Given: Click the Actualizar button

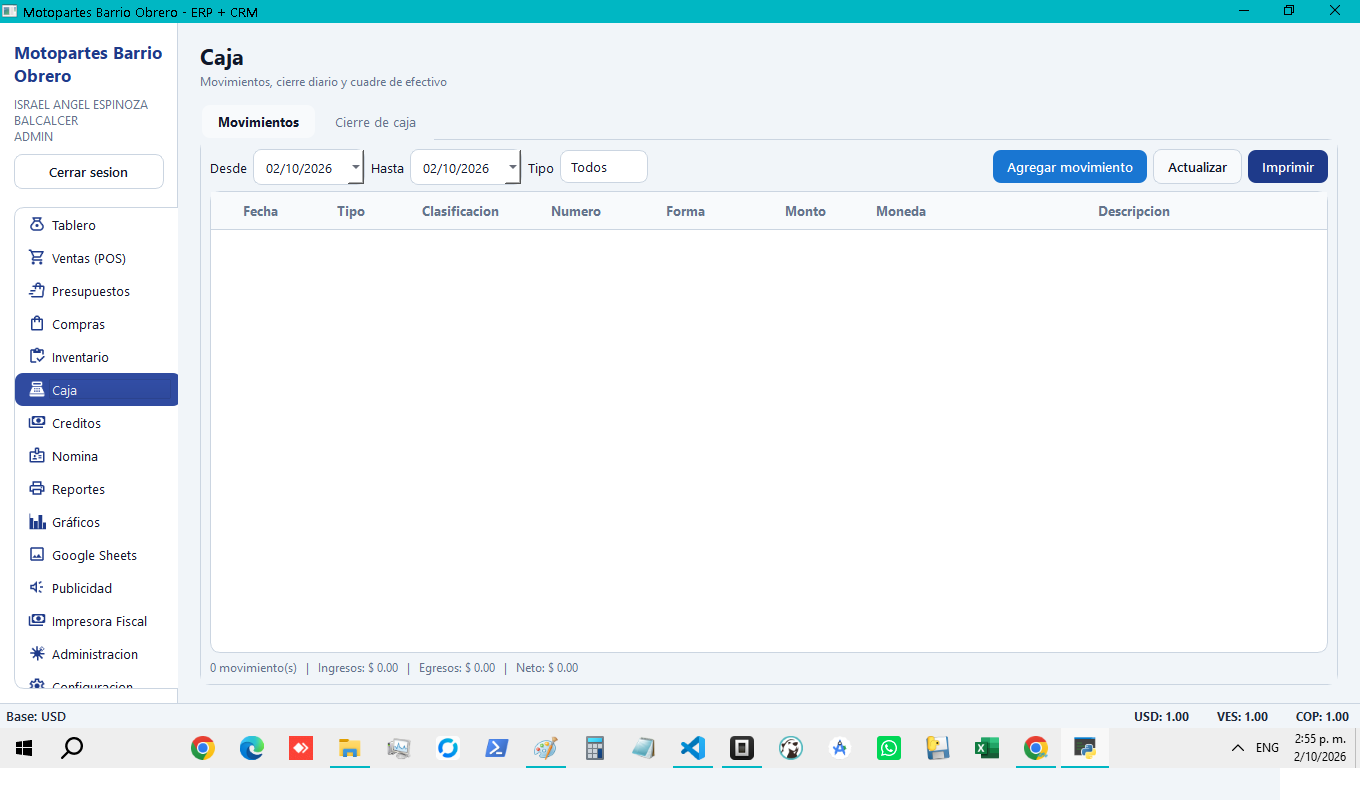Looking at the screenshot, I should tap(1197, 167).
